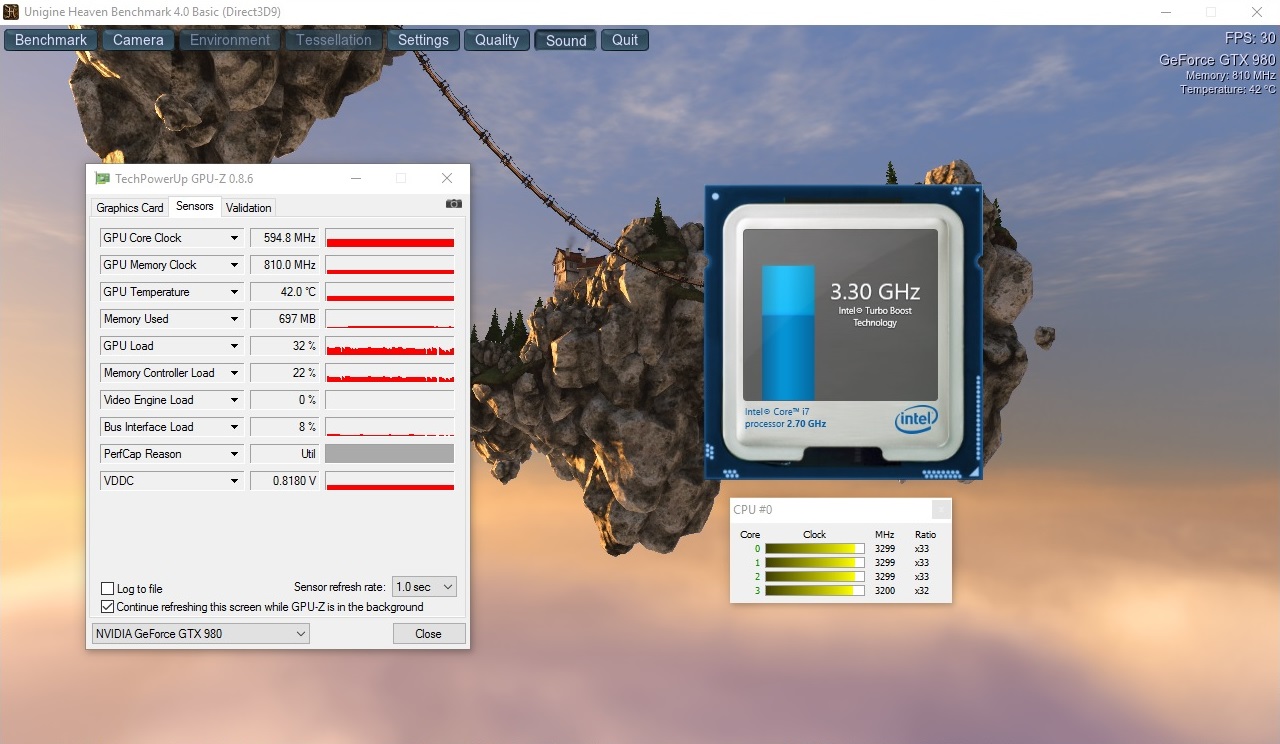Viewport: 1280px width, 744px height.
Task: Click the Intel logo on the Turbo Boost gadget
Action: pyautogui.click(x=916, y=421)
